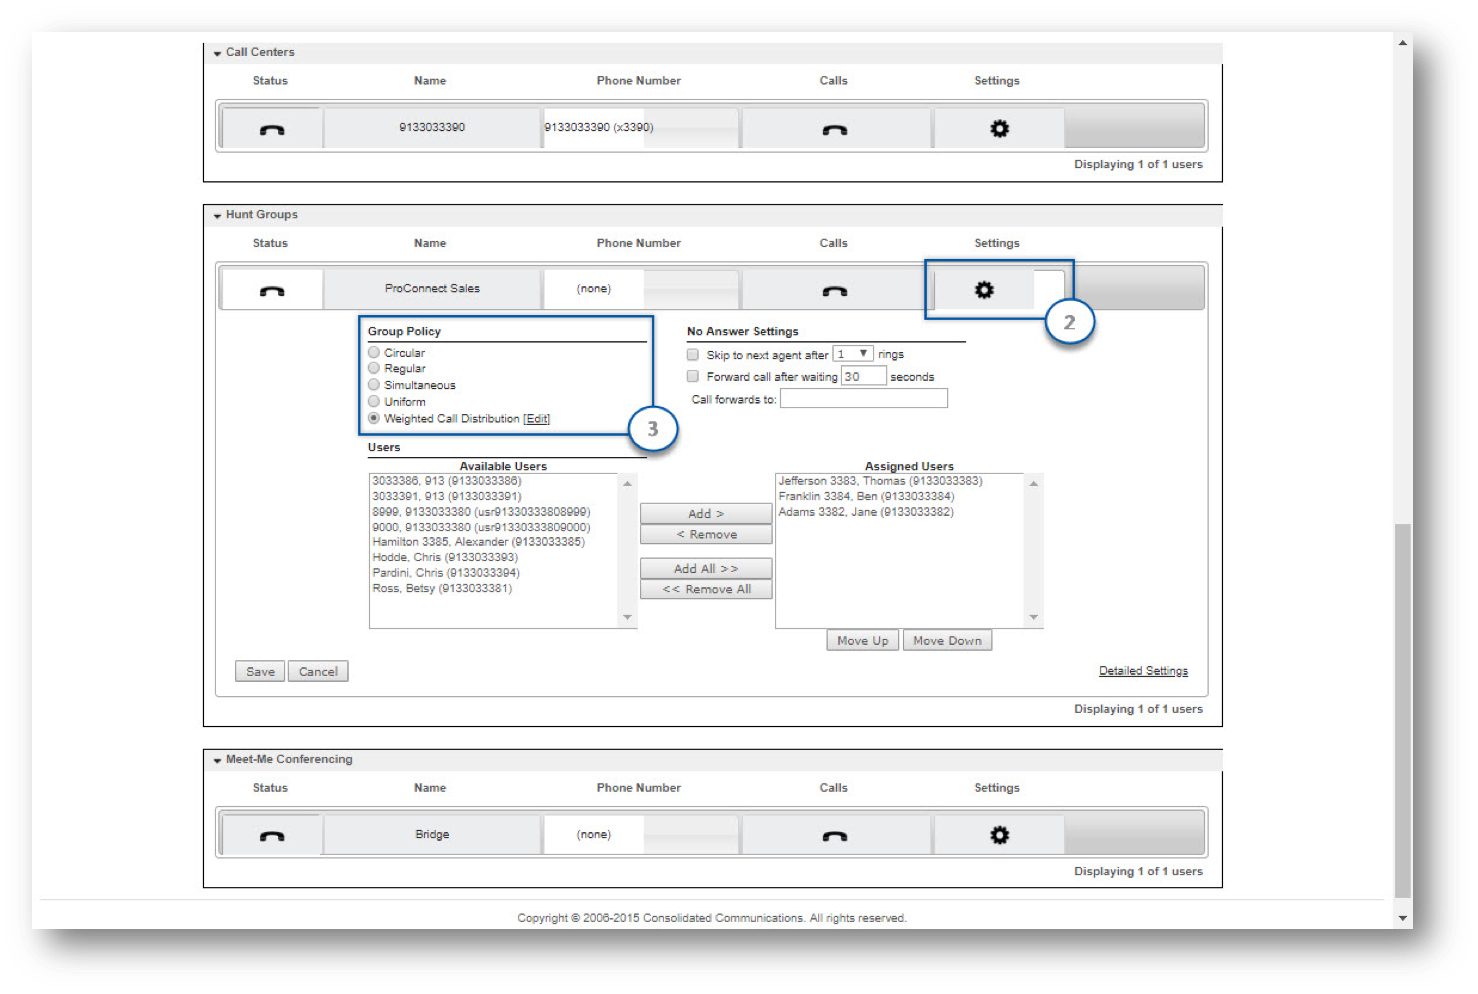Viewport: 1478px width, 994px height.
Task: Click the Add All >> button
Action: coord(706,569)
